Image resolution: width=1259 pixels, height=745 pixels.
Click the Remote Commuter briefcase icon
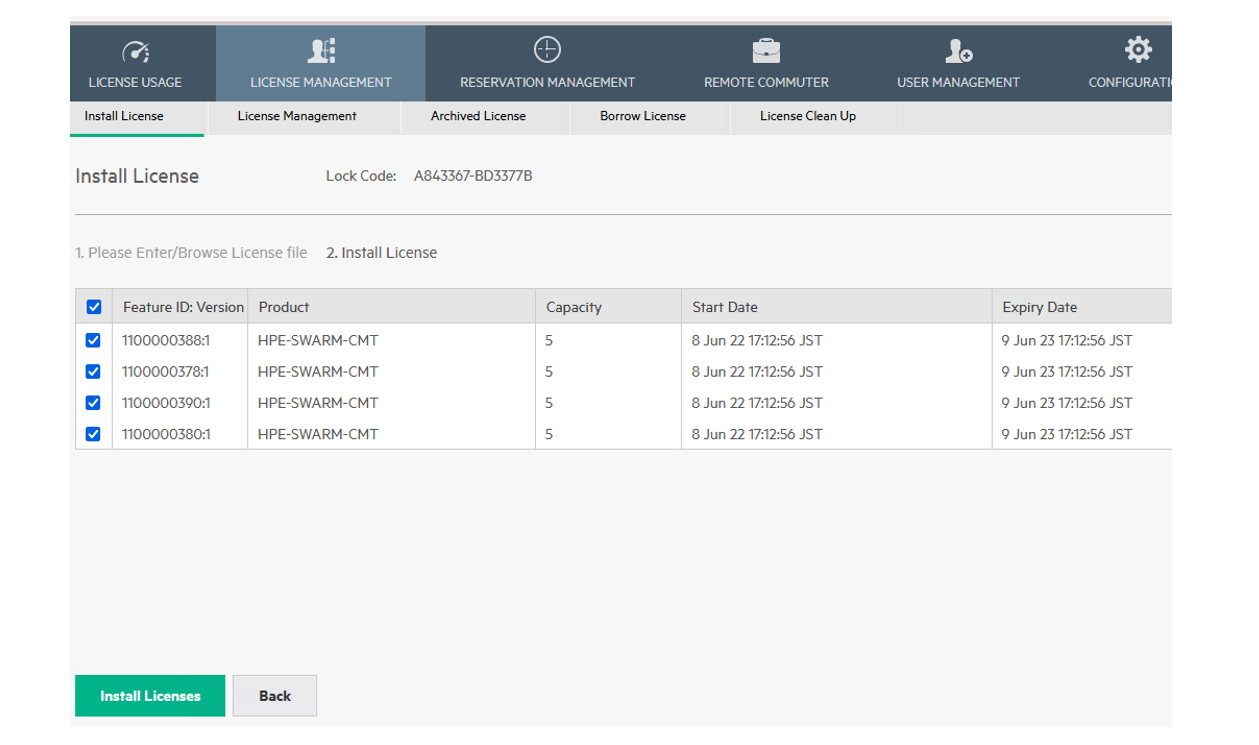click(x=766, y=49)
